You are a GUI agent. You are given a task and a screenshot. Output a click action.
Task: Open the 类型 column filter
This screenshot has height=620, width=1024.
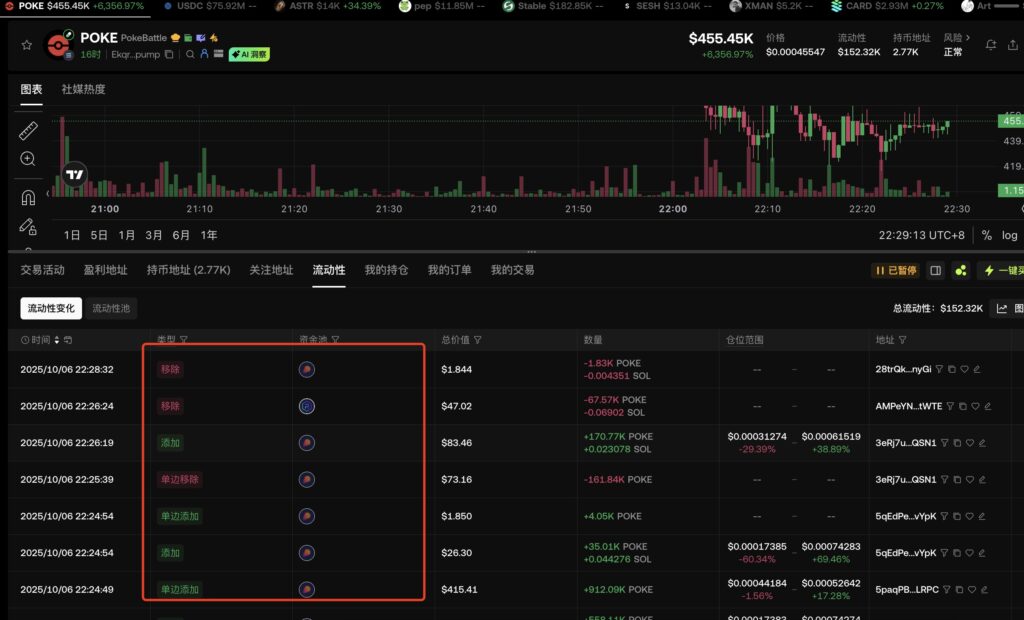[x=184, y=340]
